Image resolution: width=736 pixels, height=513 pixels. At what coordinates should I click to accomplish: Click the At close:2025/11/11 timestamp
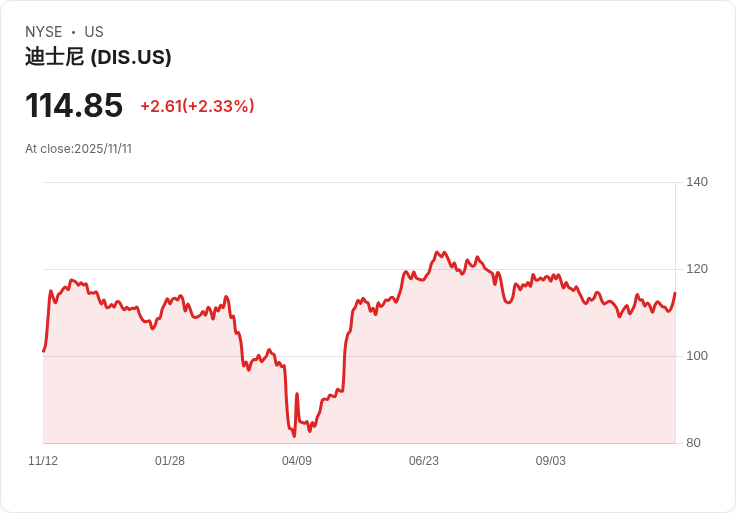[x=78, y=149]
